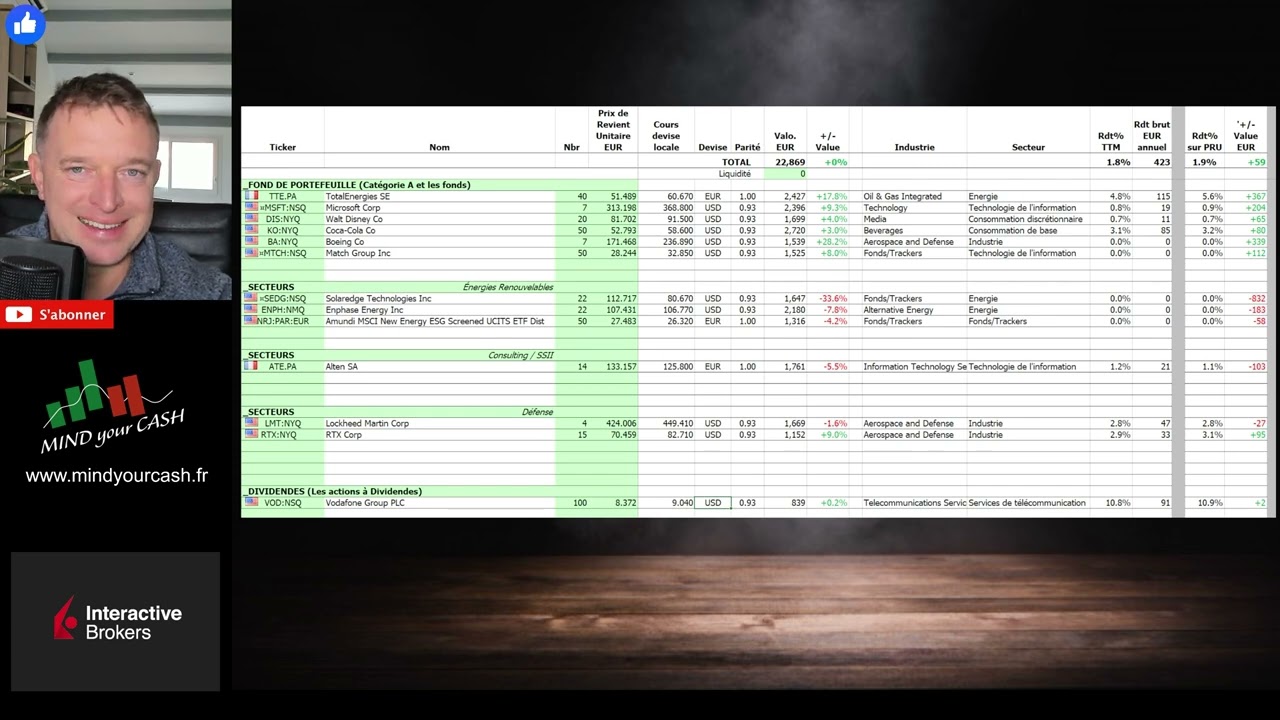Click Boeing's +28.2% gain cell
Image resolution: width=1280 pixels, height=720 pixels.
(832, 242)
